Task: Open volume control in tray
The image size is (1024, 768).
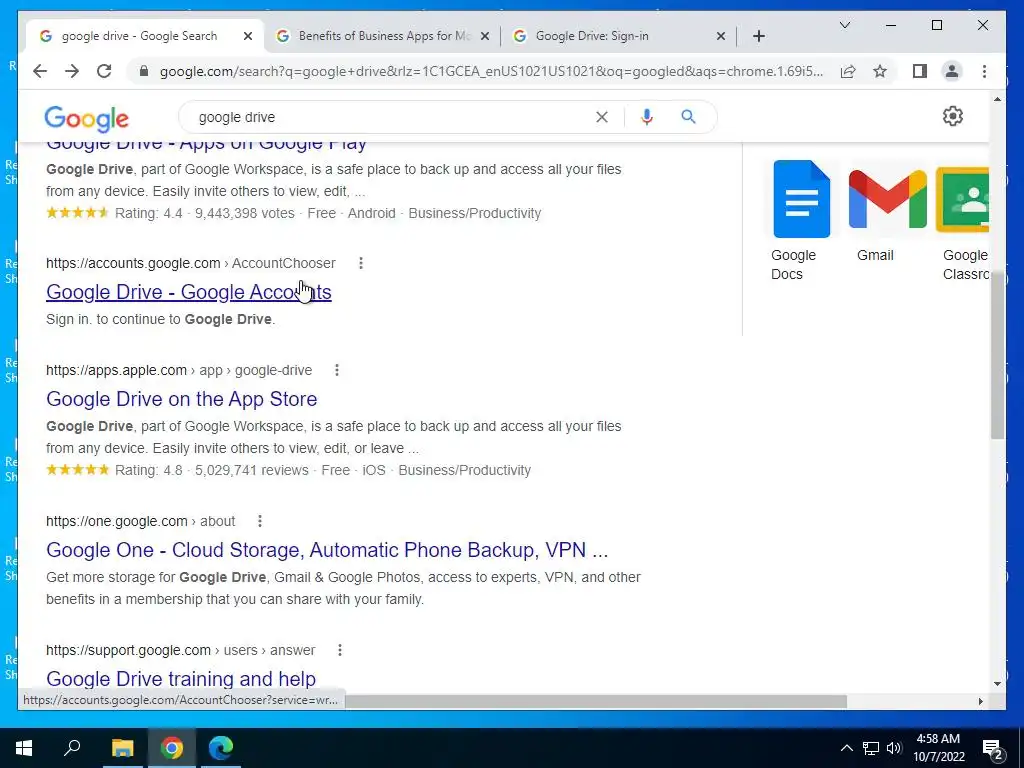Action: 894,748
